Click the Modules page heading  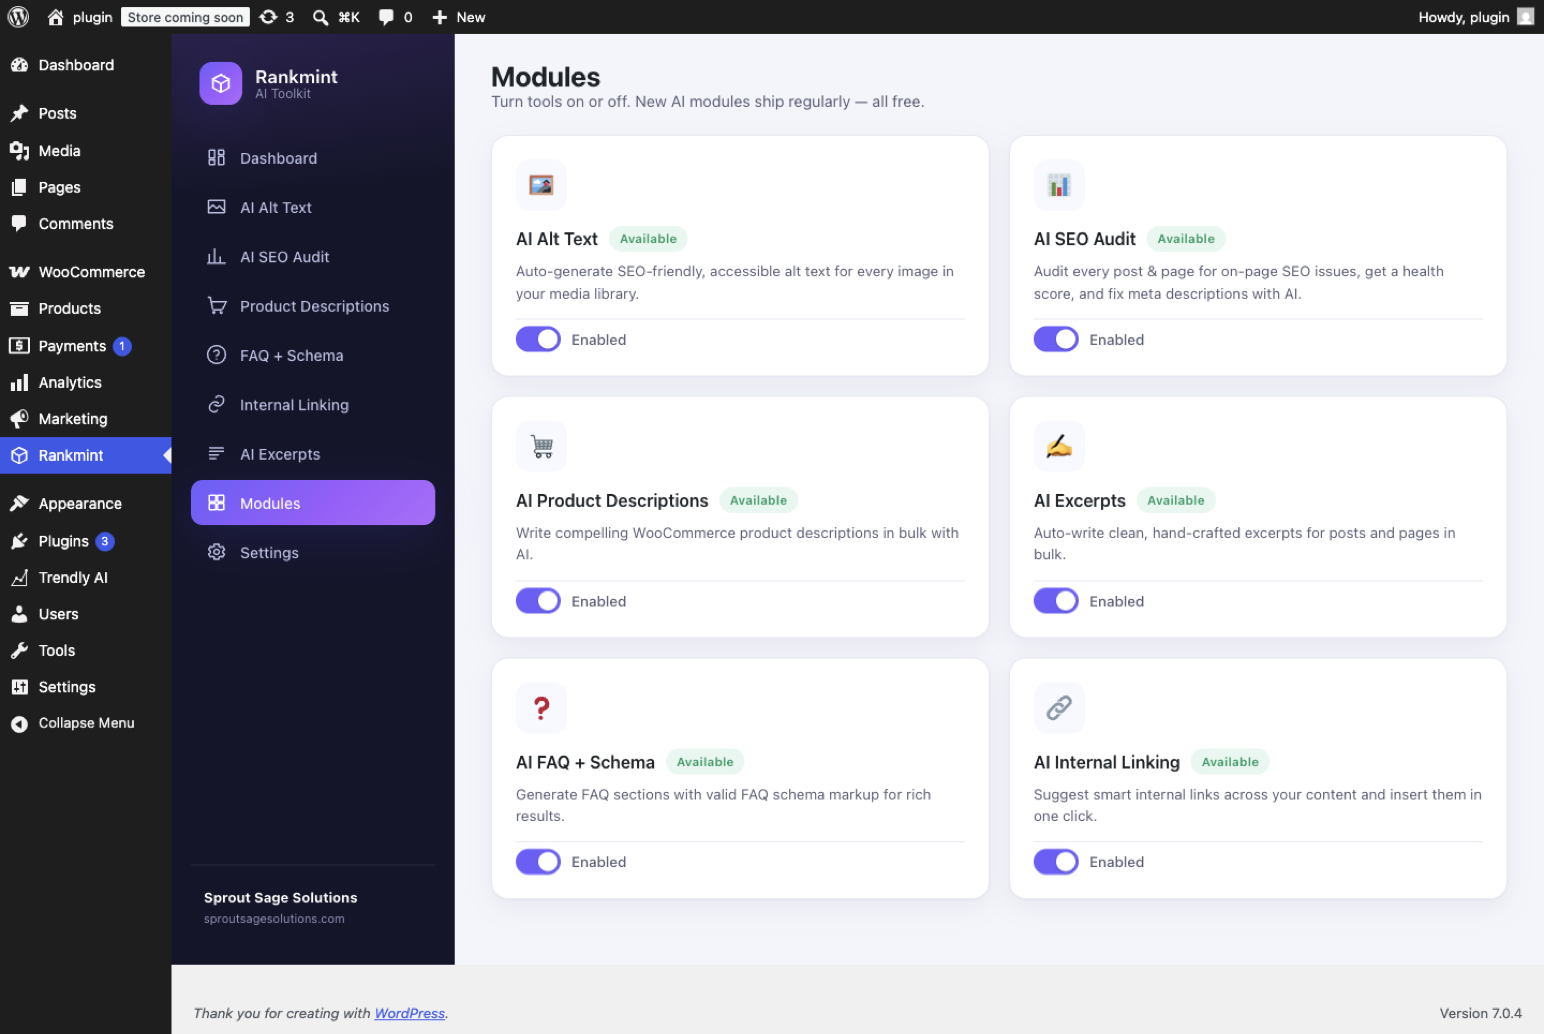point(546,77)
